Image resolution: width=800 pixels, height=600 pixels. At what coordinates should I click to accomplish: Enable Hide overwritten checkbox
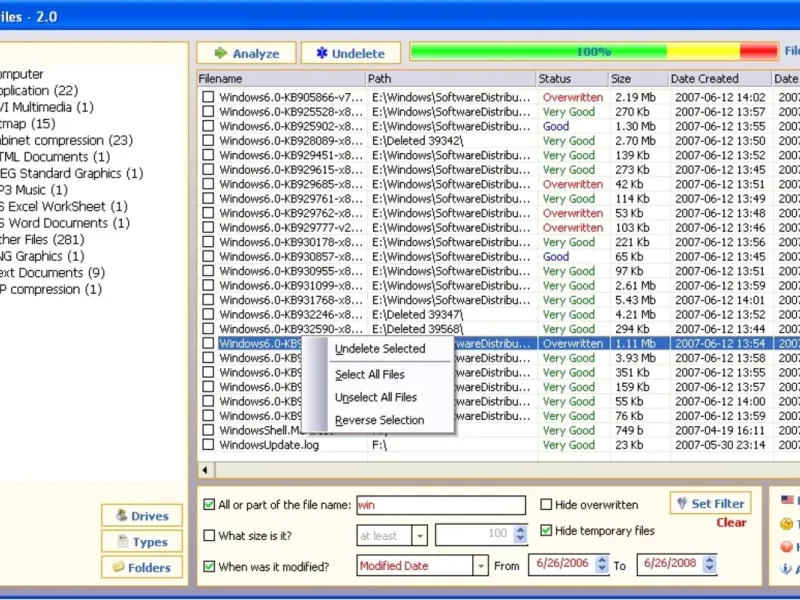click(546, 505)
